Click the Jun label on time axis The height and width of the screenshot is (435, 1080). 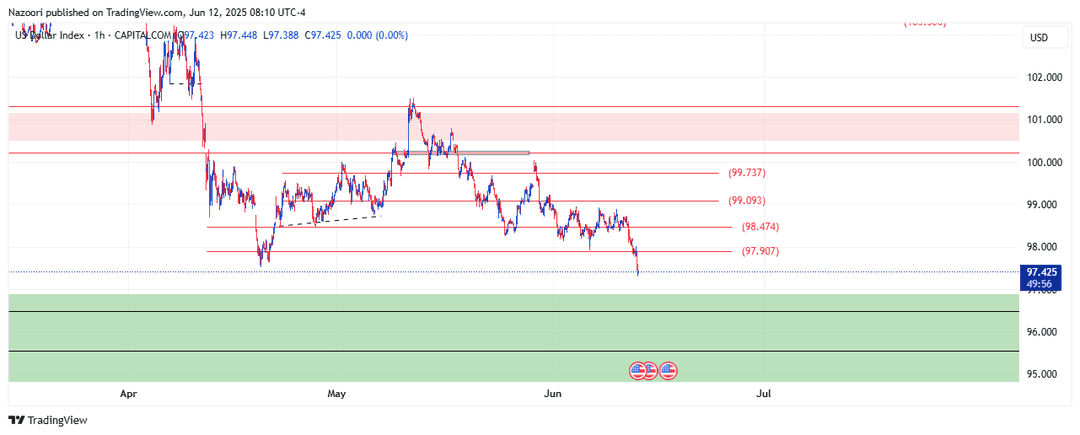coord(552,394)
